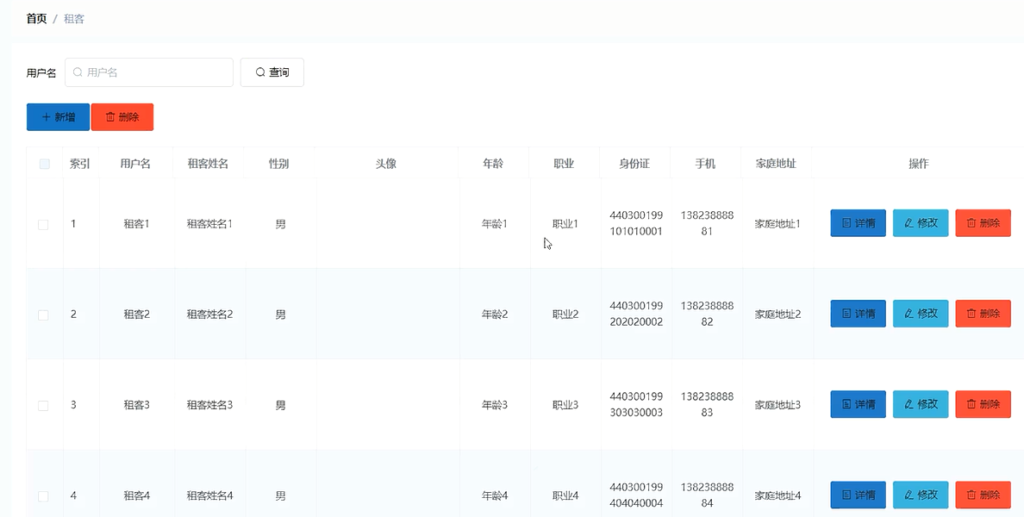Click the 职业4 cell
Screen dimensions: 1024x517
tap(566, 496)
